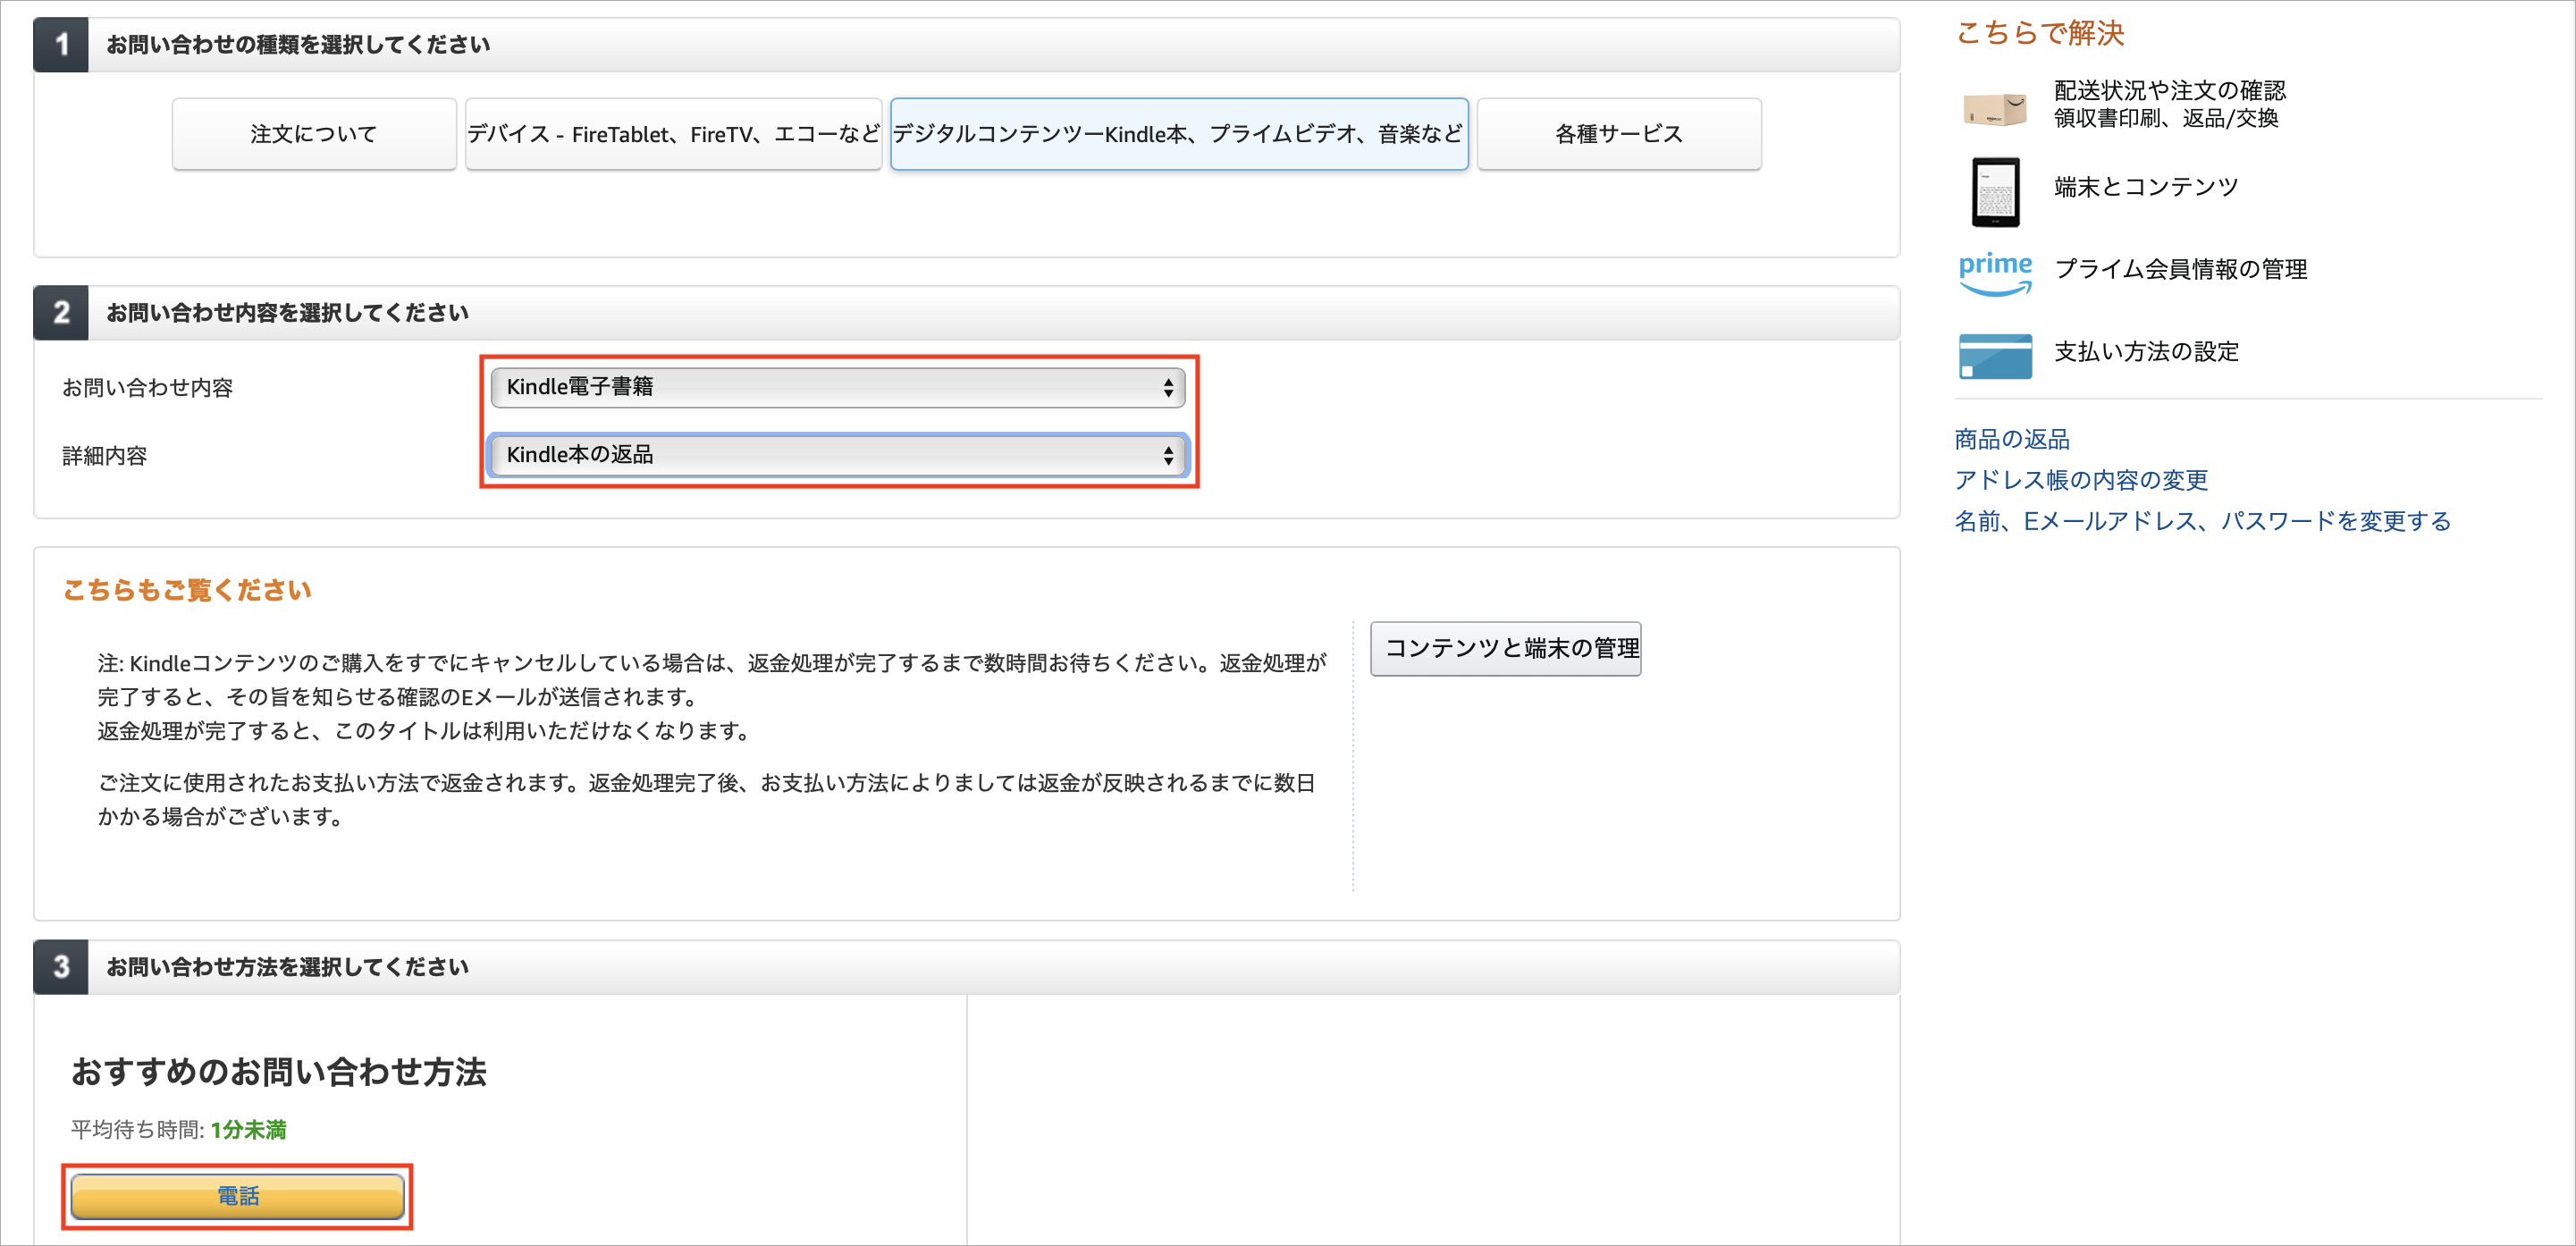Click the Kindle device icon

coord(1995,190)
